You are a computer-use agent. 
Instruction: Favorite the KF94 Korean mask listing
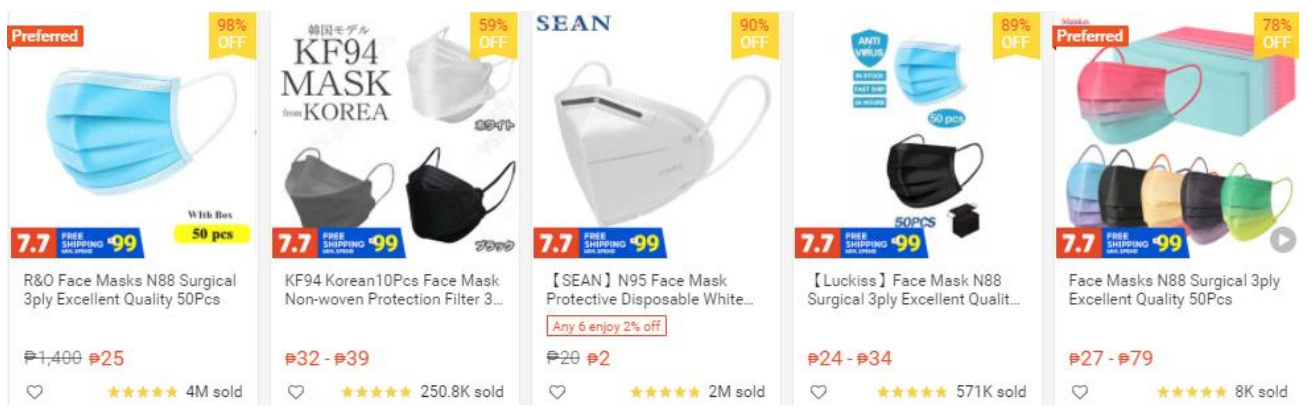pyautogui.click(x=295, y=392)
